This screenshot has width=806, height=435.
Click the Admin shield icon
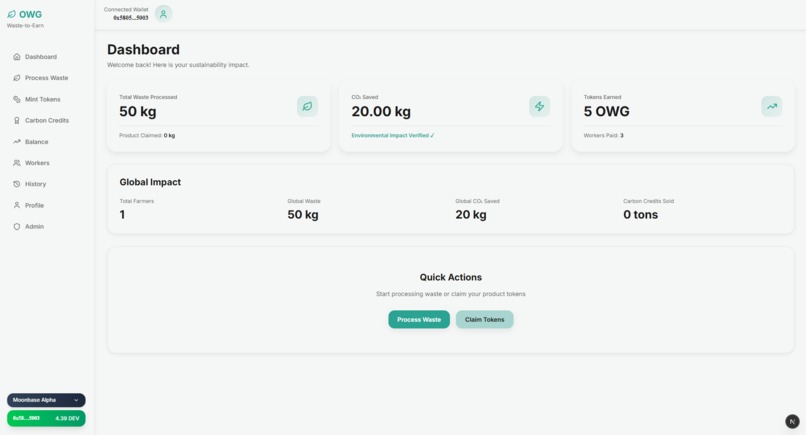tap(16, 227)
